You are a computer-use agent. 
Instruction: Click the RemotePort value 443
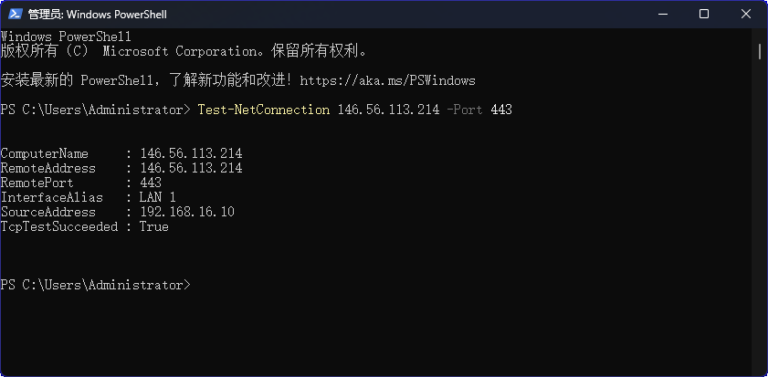click(x=151, y=183)
